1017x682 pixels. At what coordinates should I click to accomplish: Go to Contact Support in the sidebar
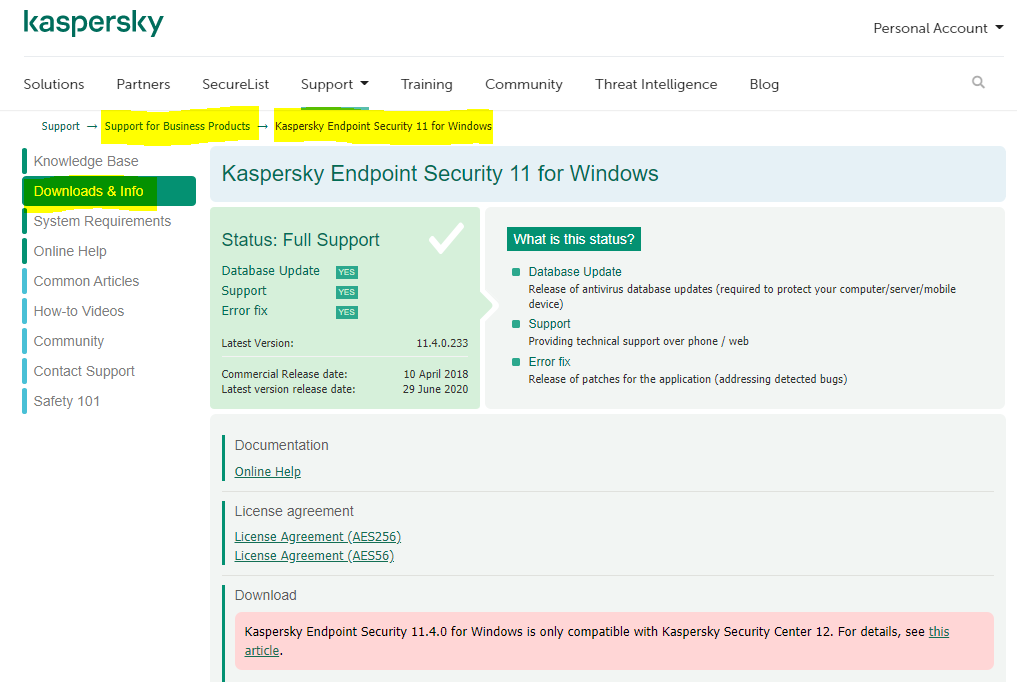(84, 371)
